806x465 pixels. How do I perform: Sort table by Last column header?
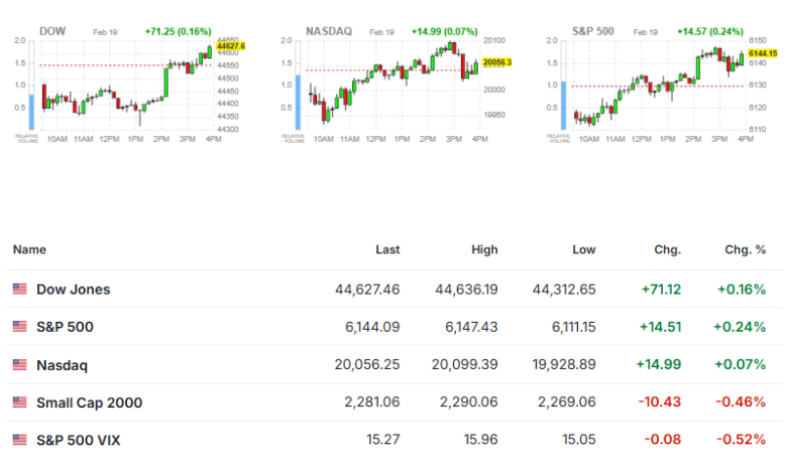tap(387, 250)
